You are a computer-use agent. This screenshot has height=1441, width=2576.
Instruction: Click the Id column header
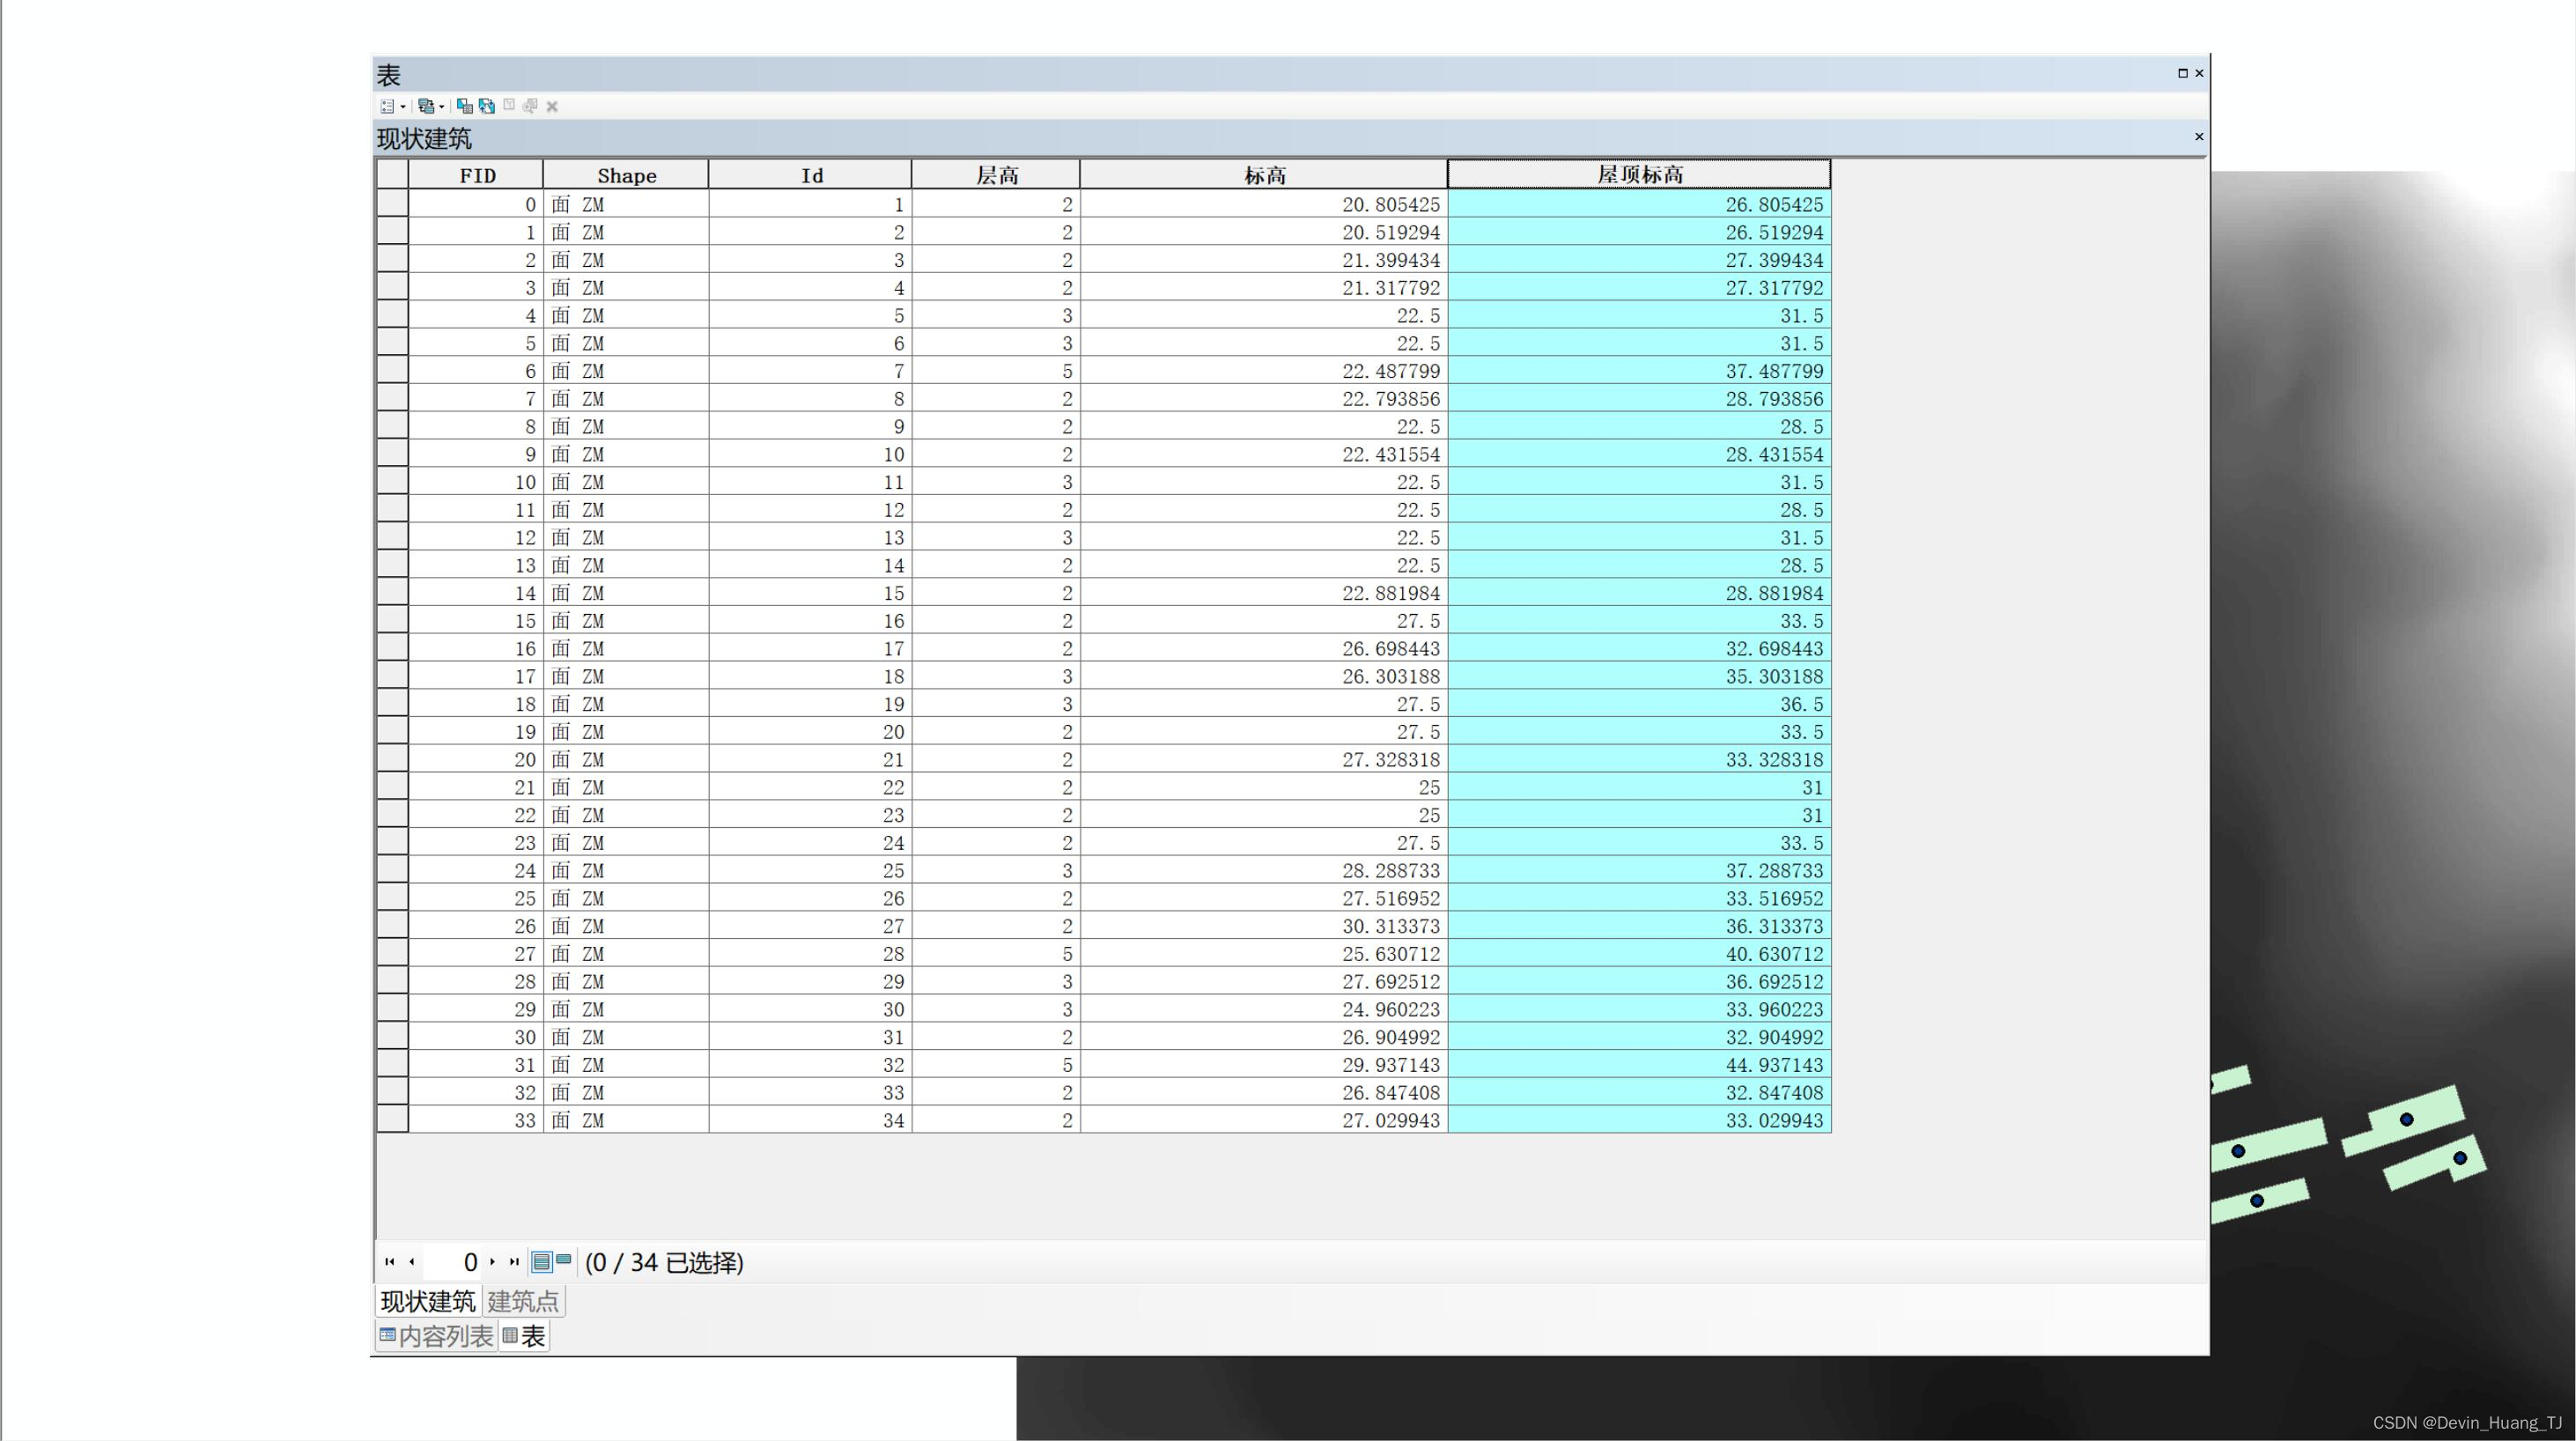click(x=810, y=175)
